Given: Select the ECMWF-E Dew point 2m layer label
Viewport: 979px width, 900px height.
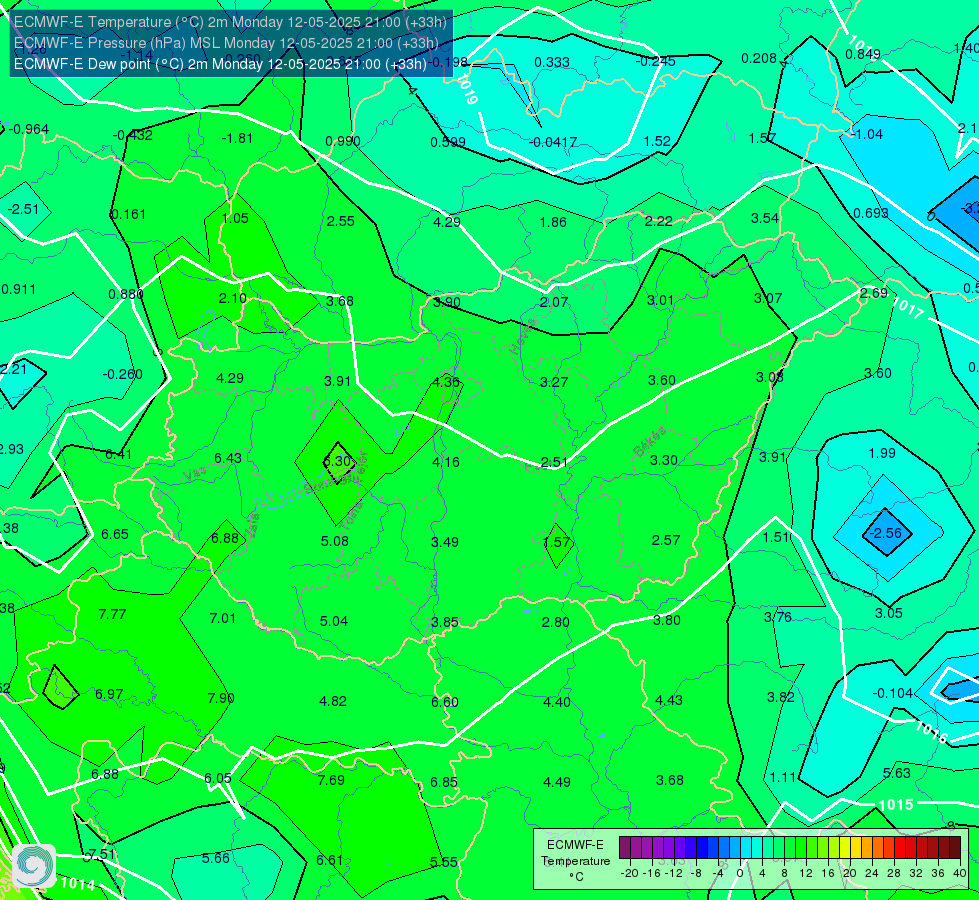Looking at the screenshot, I should 220,64.
